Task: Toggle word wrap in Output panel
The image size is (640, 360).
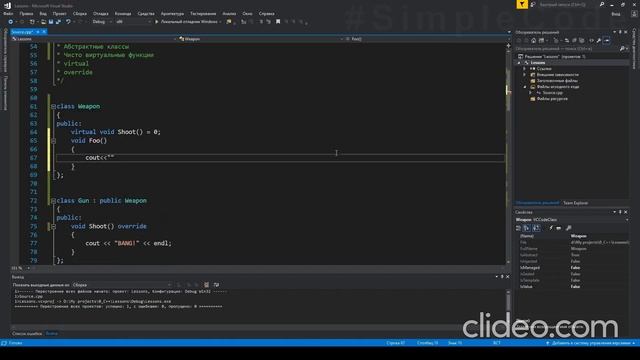Action: [216, 285]
